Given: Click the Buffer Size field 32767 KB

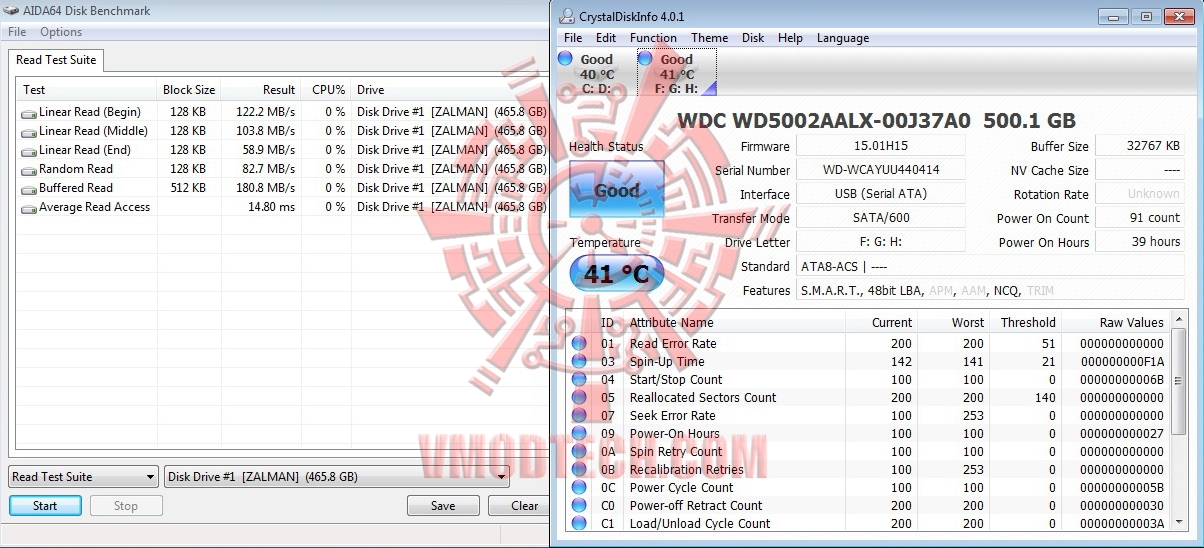Looking at the screenshot, I should tap(1140, 146).
